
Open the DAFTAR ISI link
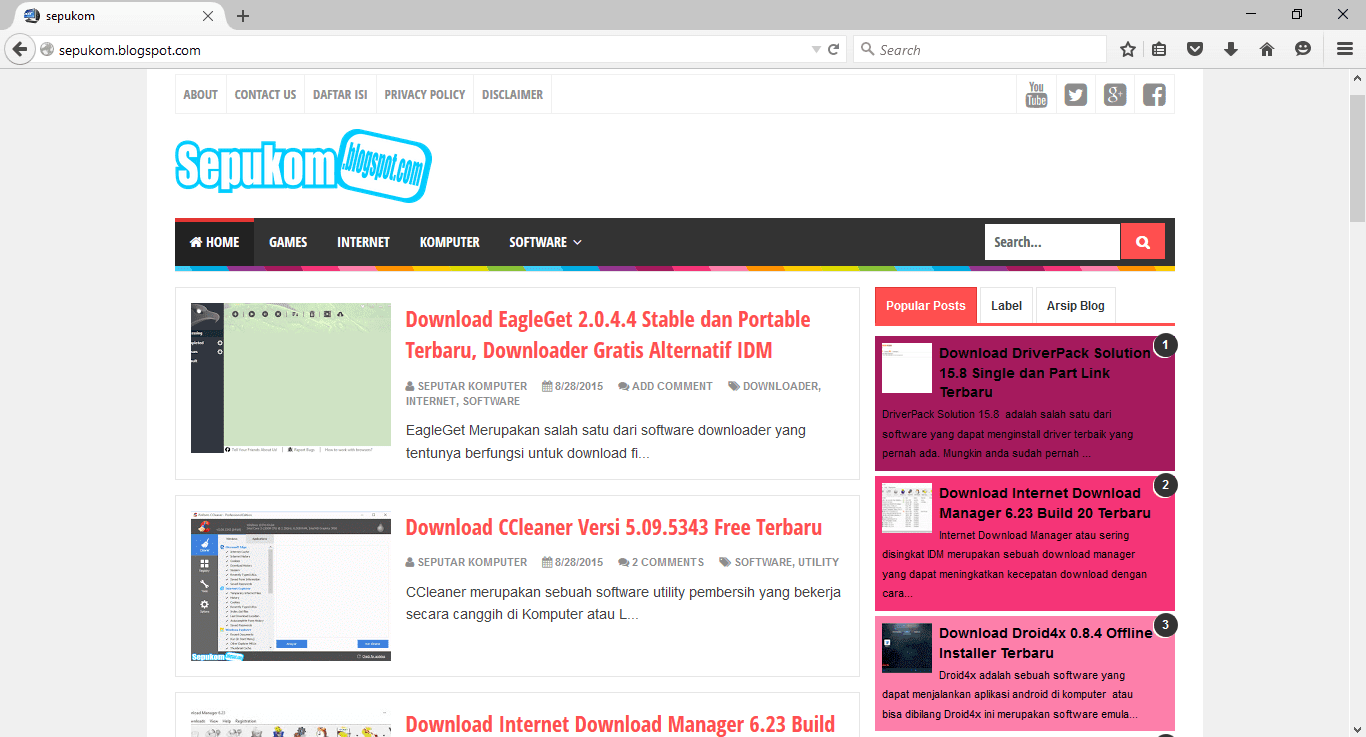[x=340, y=95]
